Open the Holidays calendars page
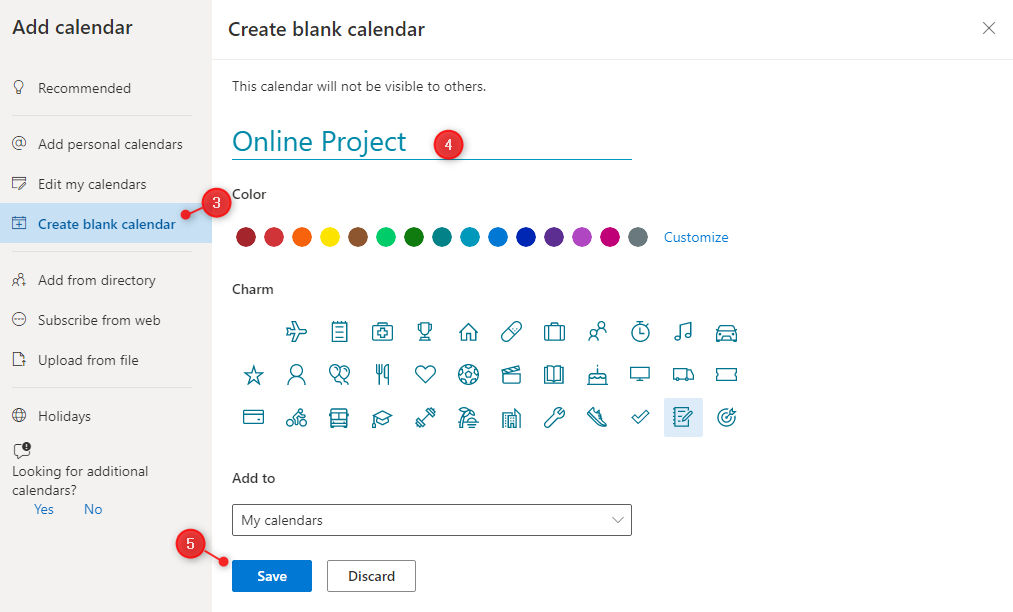The width and height of the screenshot is (1013, 612). tap(64, 416)
